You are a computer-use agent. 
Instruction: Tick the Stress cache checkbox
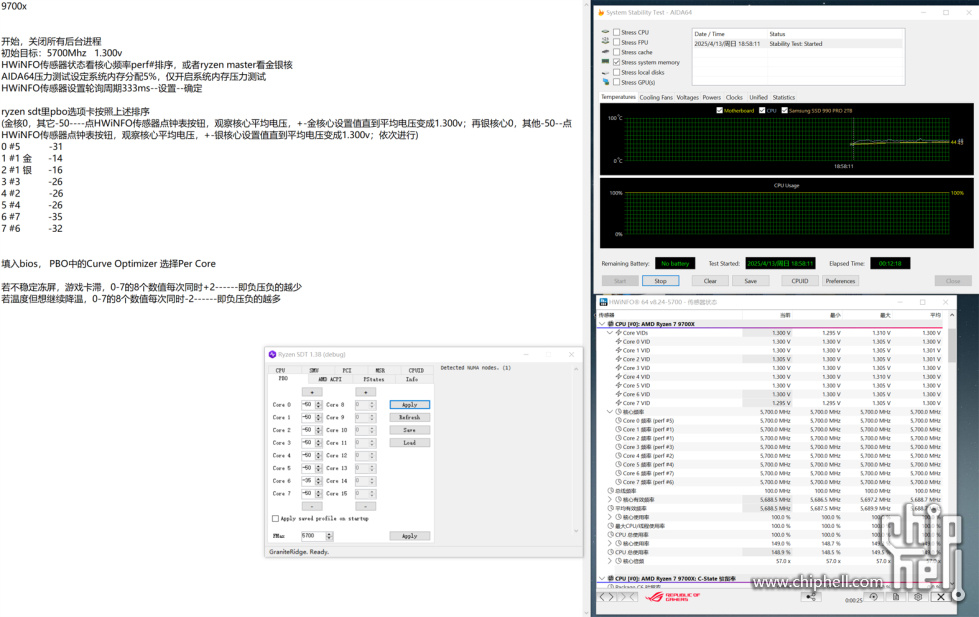[616, 52]
